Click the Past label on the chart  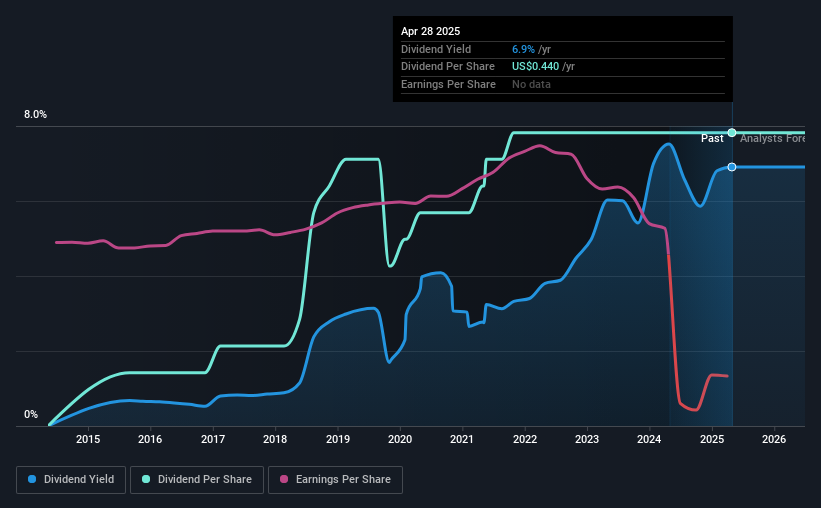pyautogui.click(x=712, y=138)
